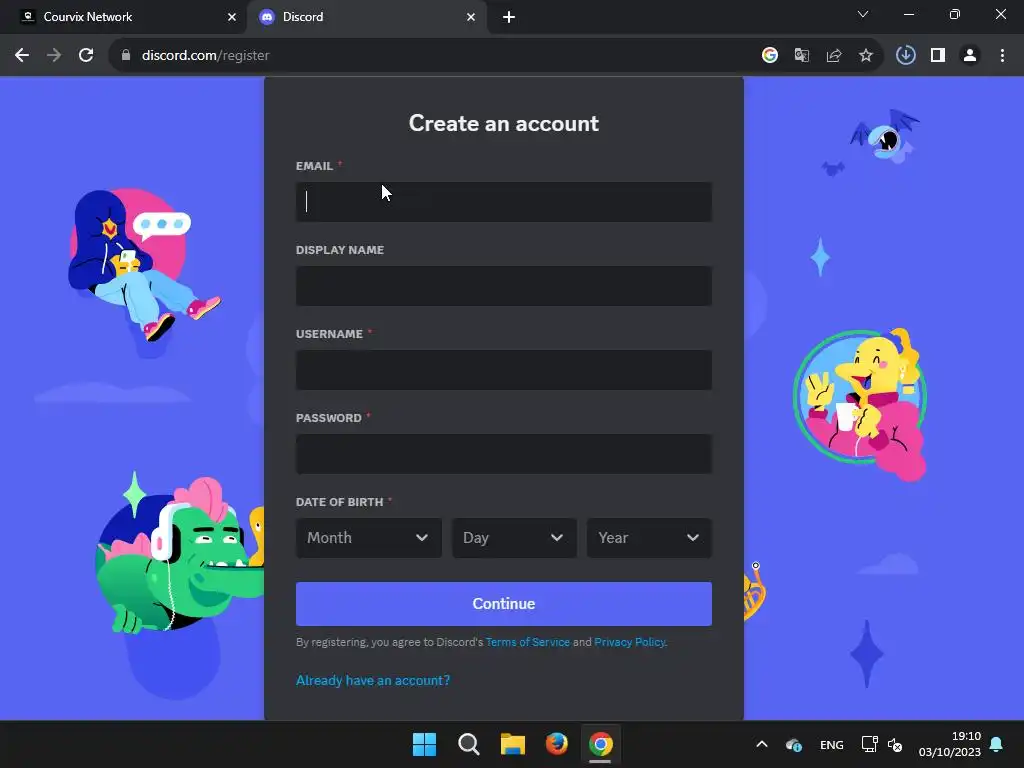Open the Privacy Policy link

[630, 642]
